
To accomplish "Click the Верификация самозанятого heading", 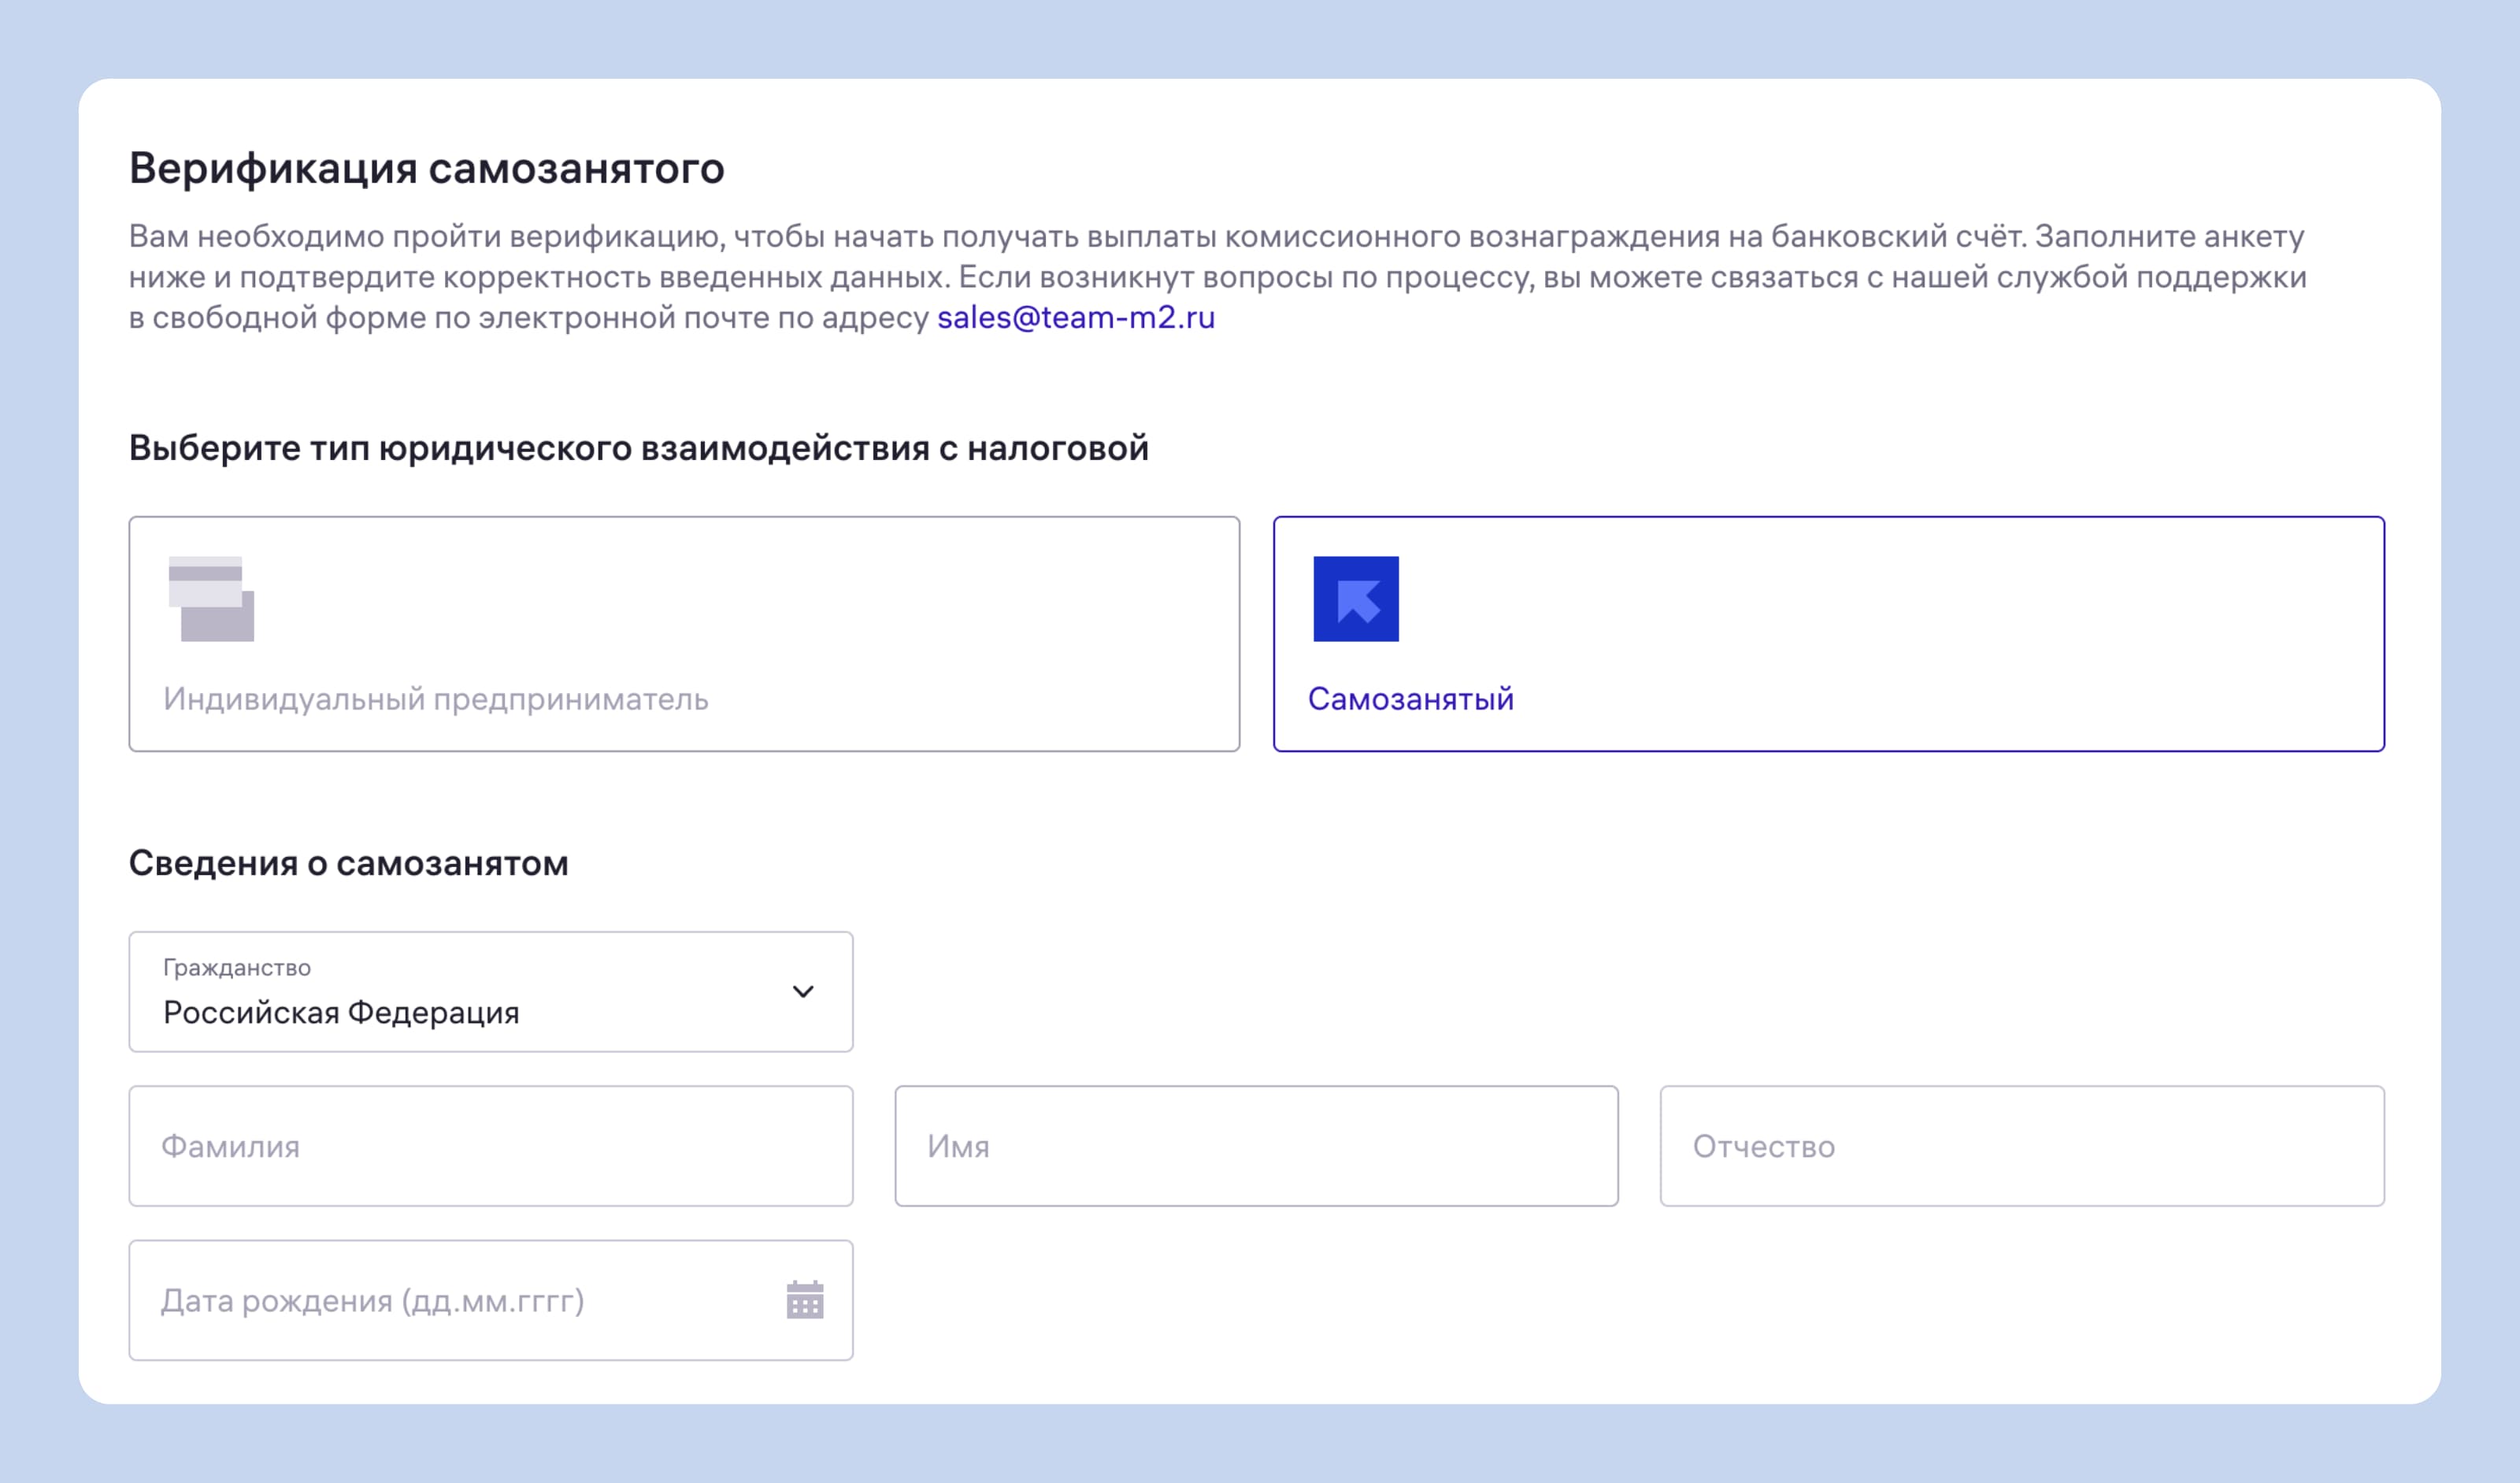I will [427, 168].
